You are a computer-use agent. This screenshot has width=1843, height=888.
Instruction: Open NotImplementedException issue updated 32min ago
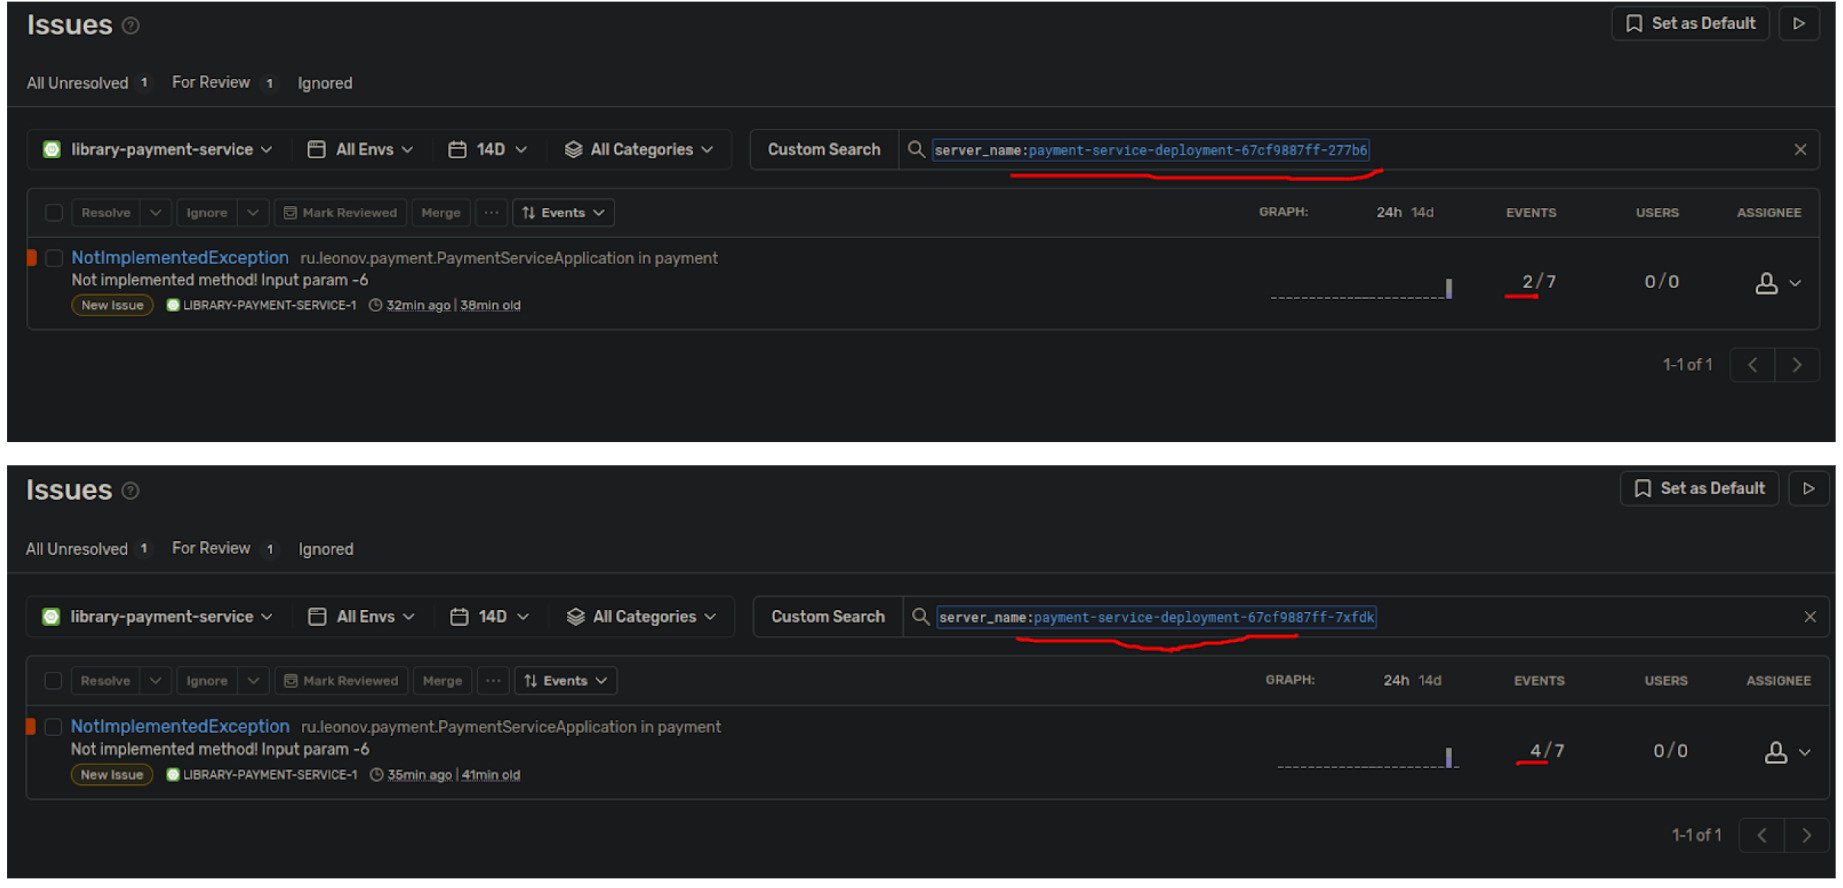tap(180, 258)
